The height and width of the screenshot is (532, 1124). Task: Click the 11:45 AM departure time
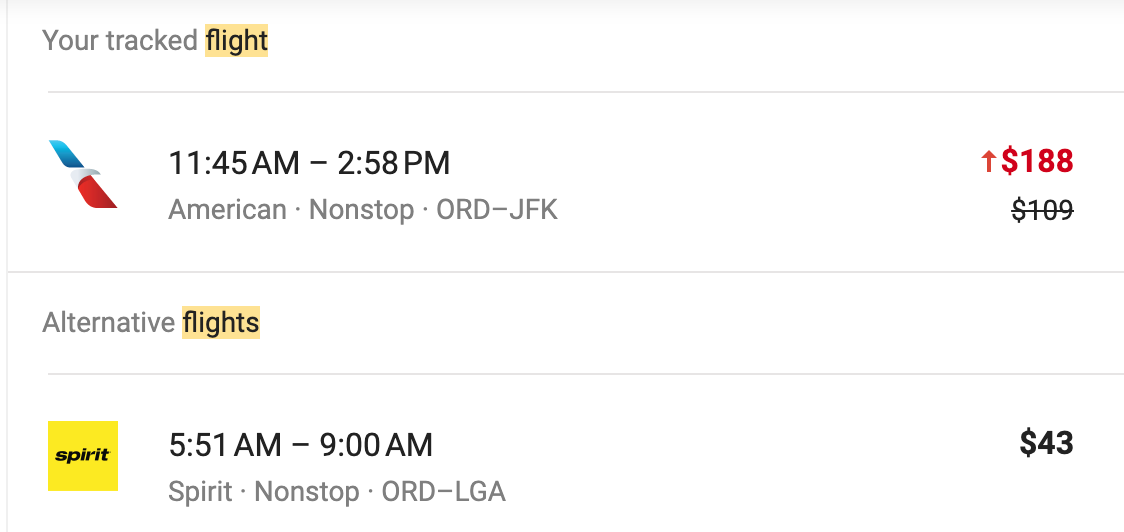(234, 162)
